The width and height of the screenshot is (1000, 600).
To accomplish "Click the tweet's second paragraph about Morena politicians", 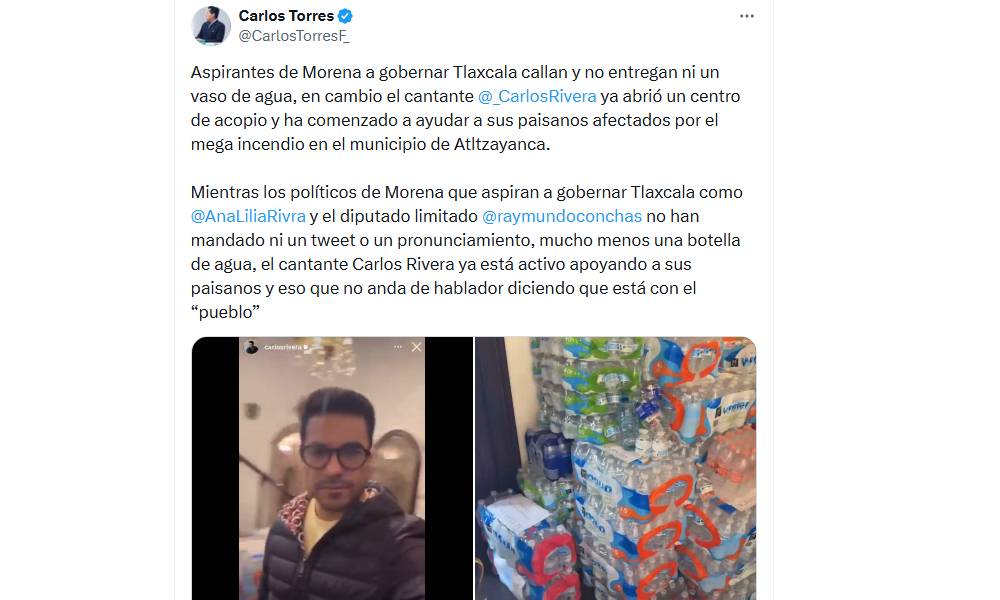I will click(x=467, y=252).
